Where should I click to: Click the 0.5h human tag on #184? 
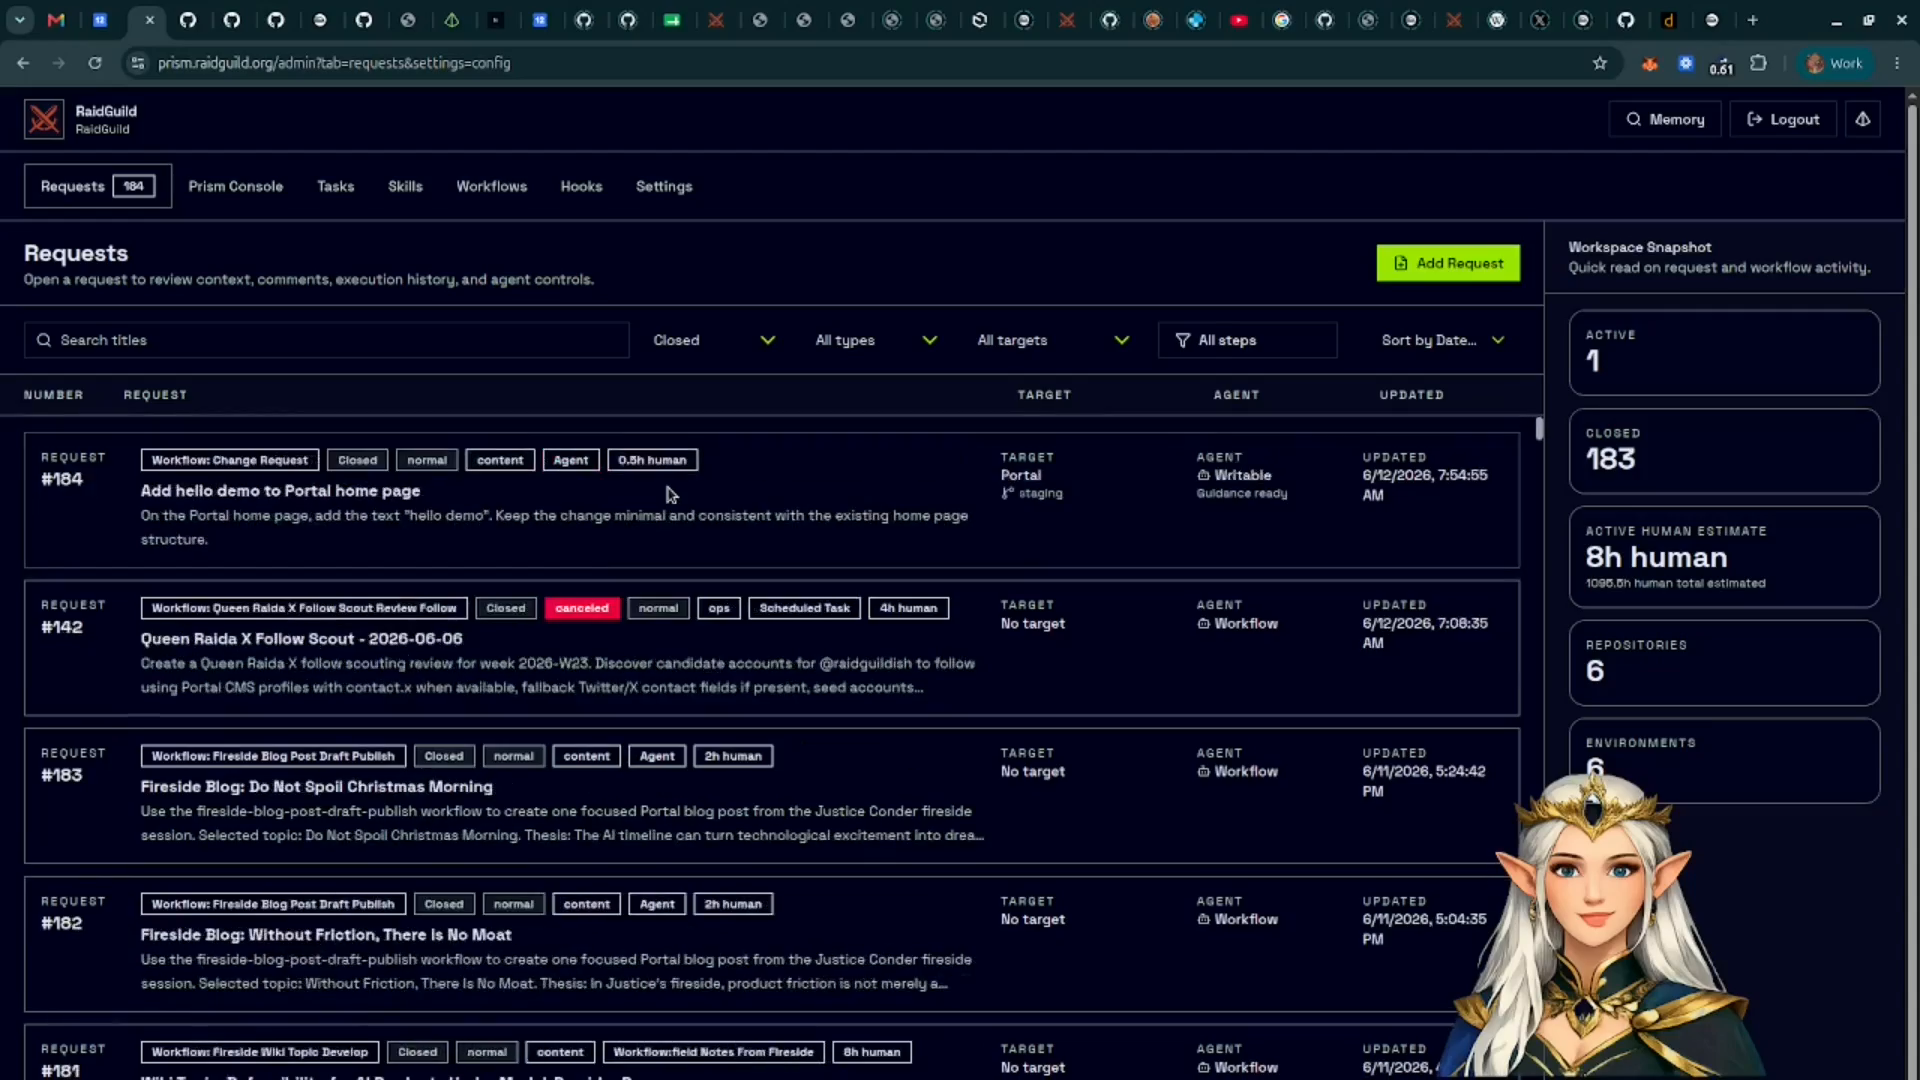652,460
